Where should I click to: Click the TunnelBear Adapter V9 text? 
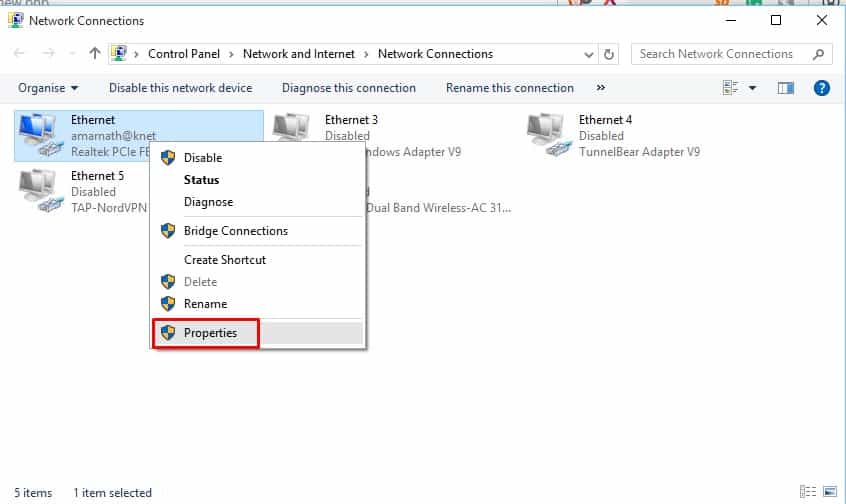click(x=639, y=152)
